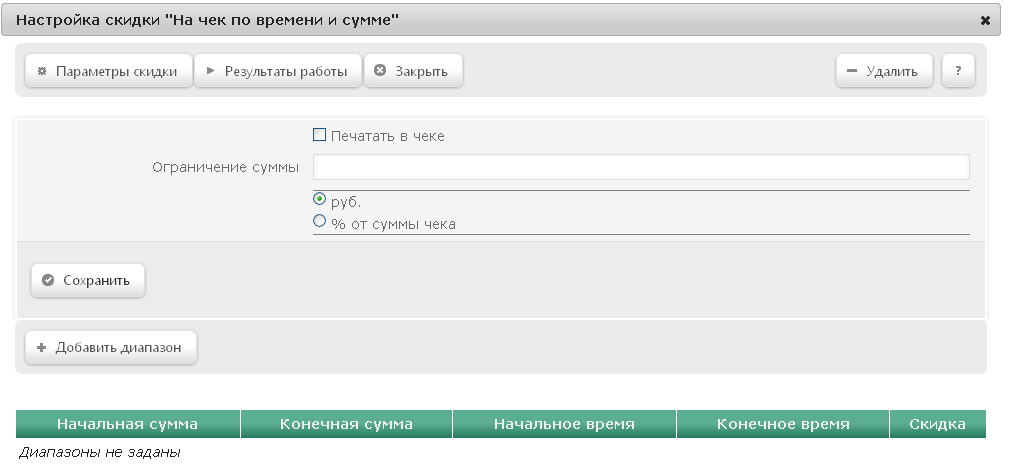Focus the Ограничение суммы input field

tap(641, 167)
